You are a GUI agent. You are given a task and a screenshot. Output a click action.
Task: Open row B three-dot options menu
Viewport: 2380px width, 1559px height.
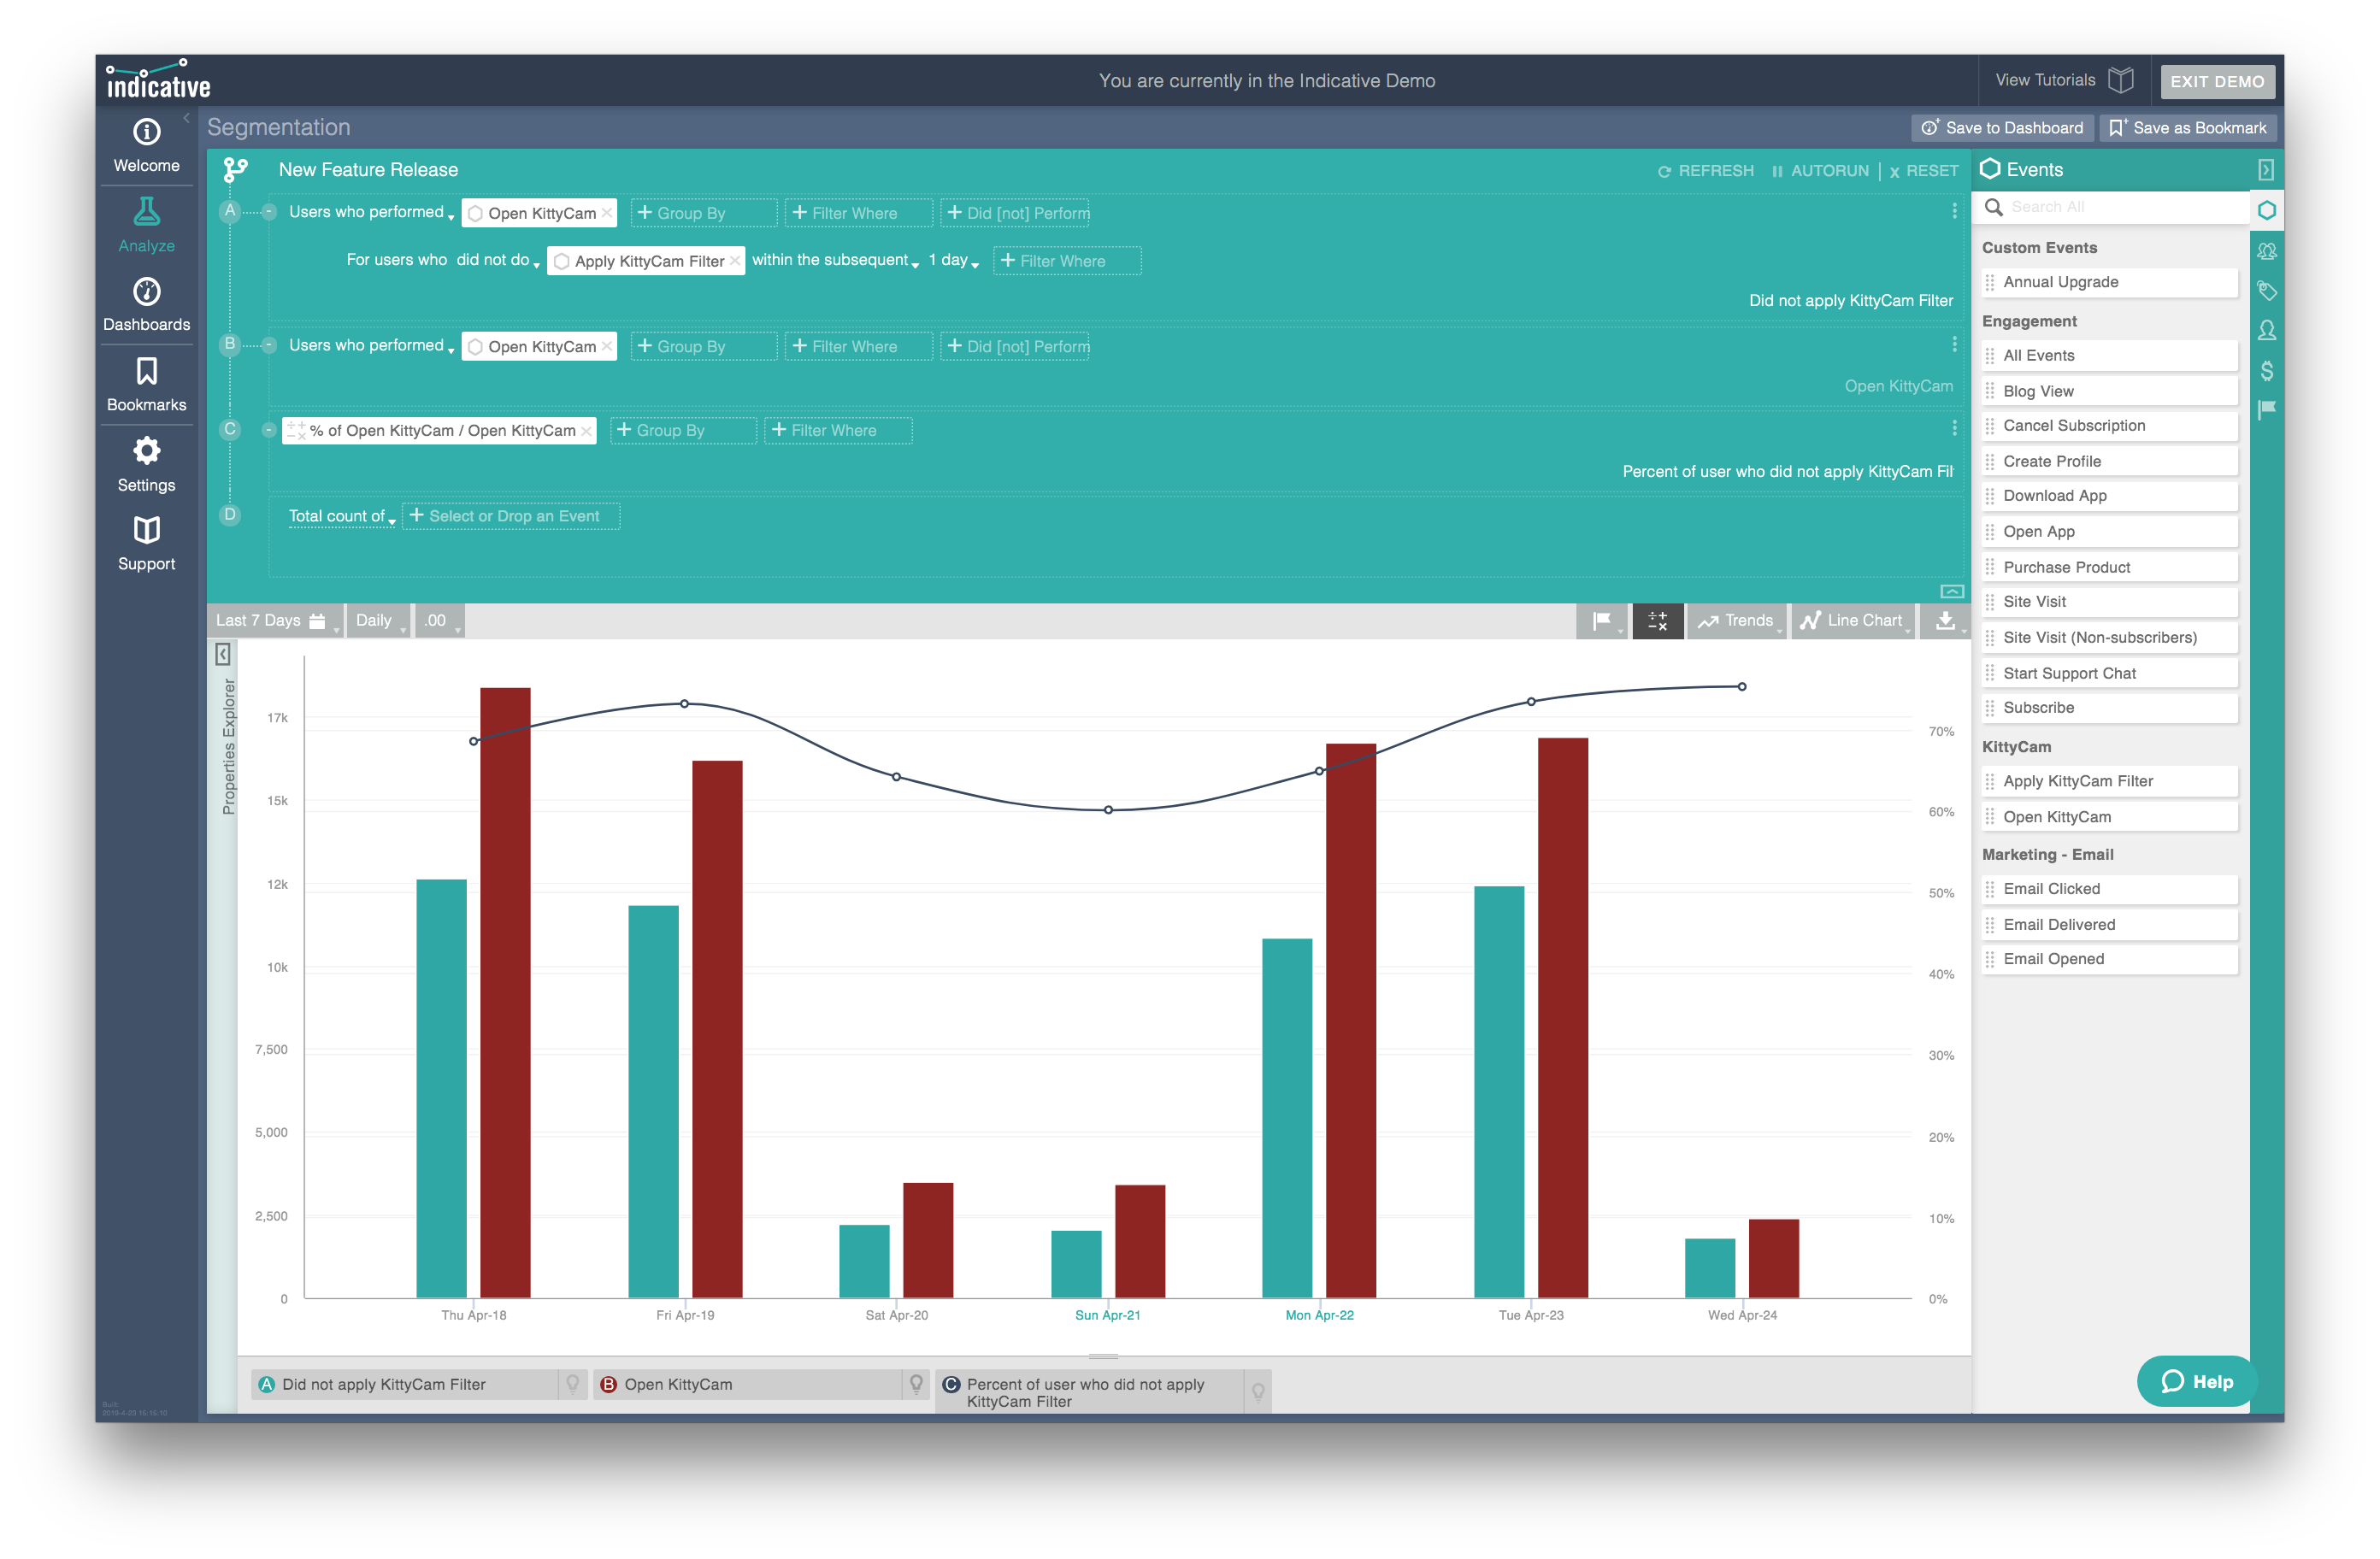1954,344
